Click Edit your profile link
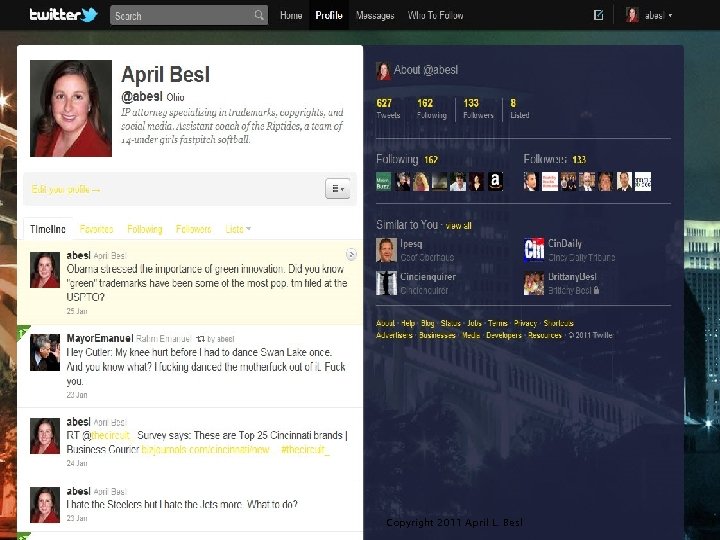The image size is (720, 540). pos(66,189)
